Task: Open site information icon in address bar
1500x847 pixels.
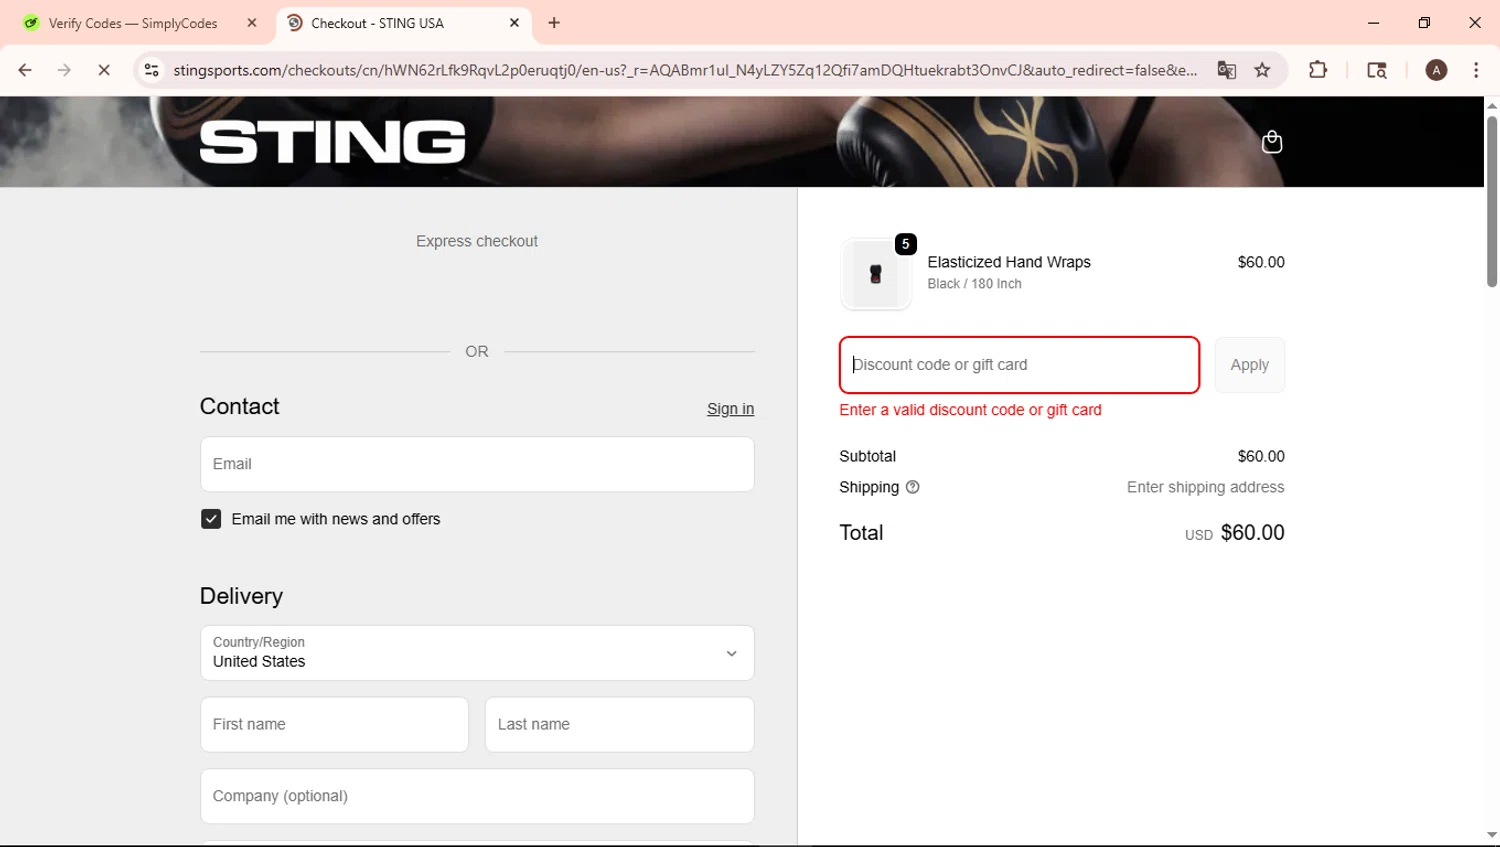Action: tap(152, 70)
